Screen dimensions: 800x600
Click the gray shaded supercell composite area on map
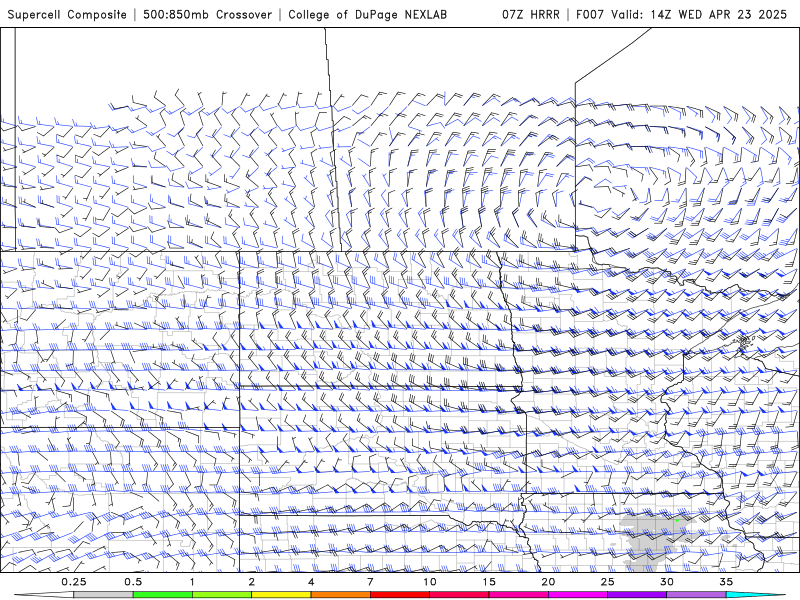pyautogui.click(x=651, y=541)
